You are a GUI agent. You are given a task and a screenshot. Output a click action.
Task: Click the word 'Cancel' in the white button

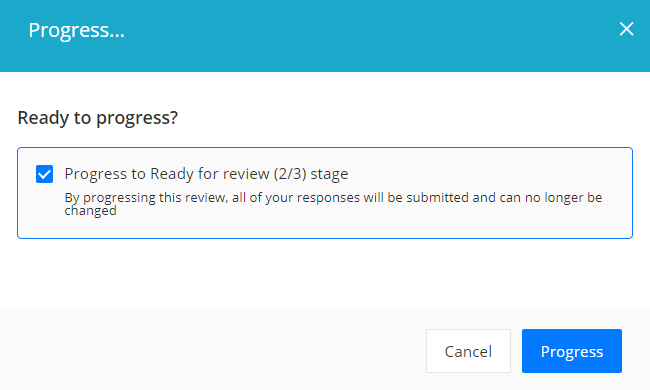coord(468,351)
